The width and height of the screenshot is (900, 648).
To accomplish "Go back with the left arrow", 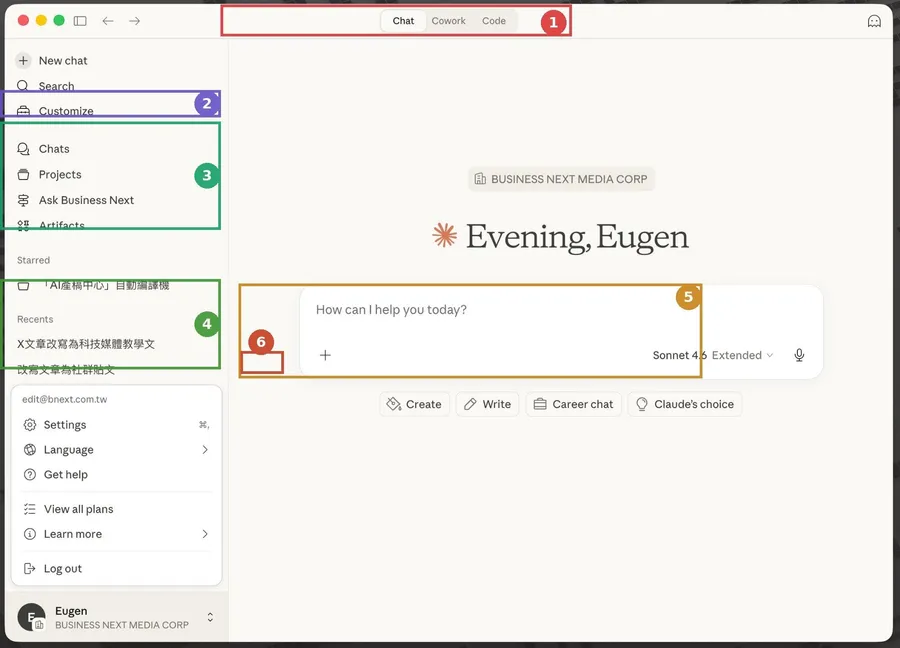I will coord(107,21).
